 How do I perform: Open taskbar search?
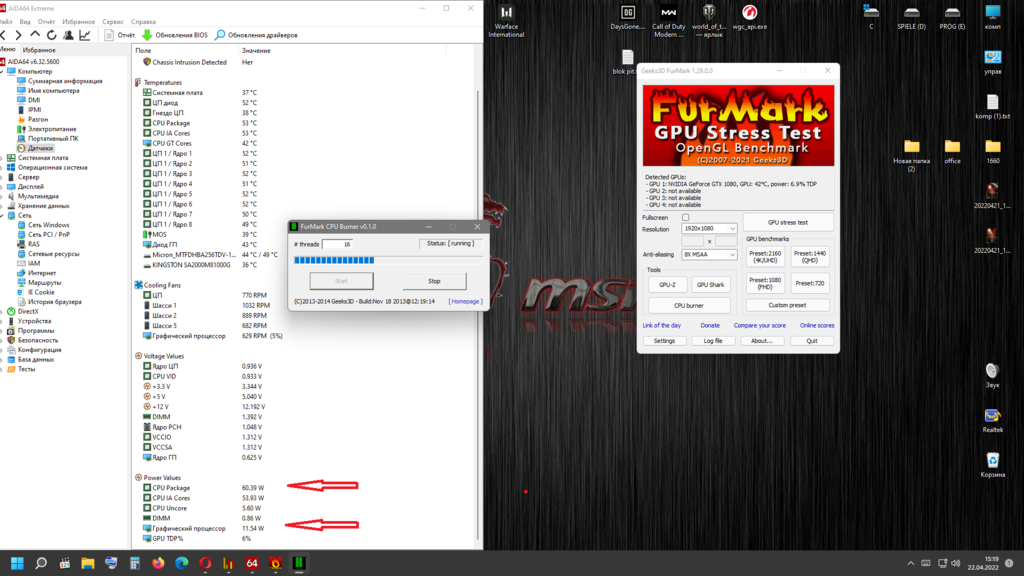[x=40, y=563]
